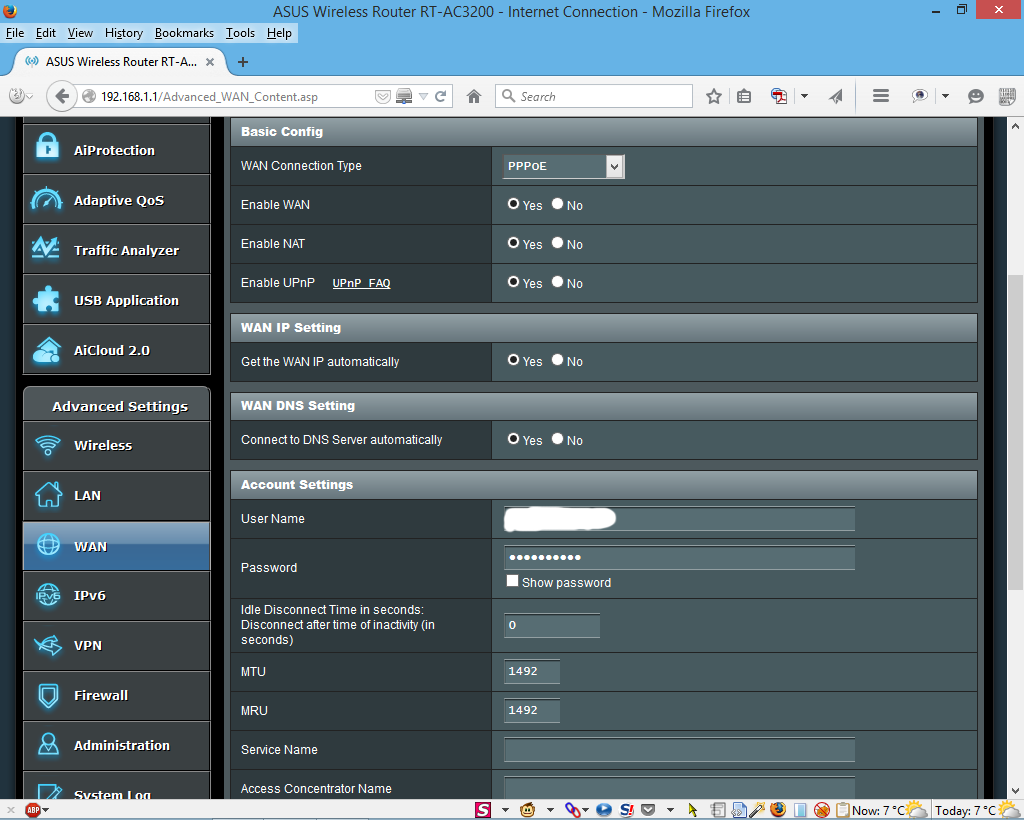The height and width of the screenshot is (820, 1024).
Task: Select No for Get WAN IP automatically
Action: [557, 360]
